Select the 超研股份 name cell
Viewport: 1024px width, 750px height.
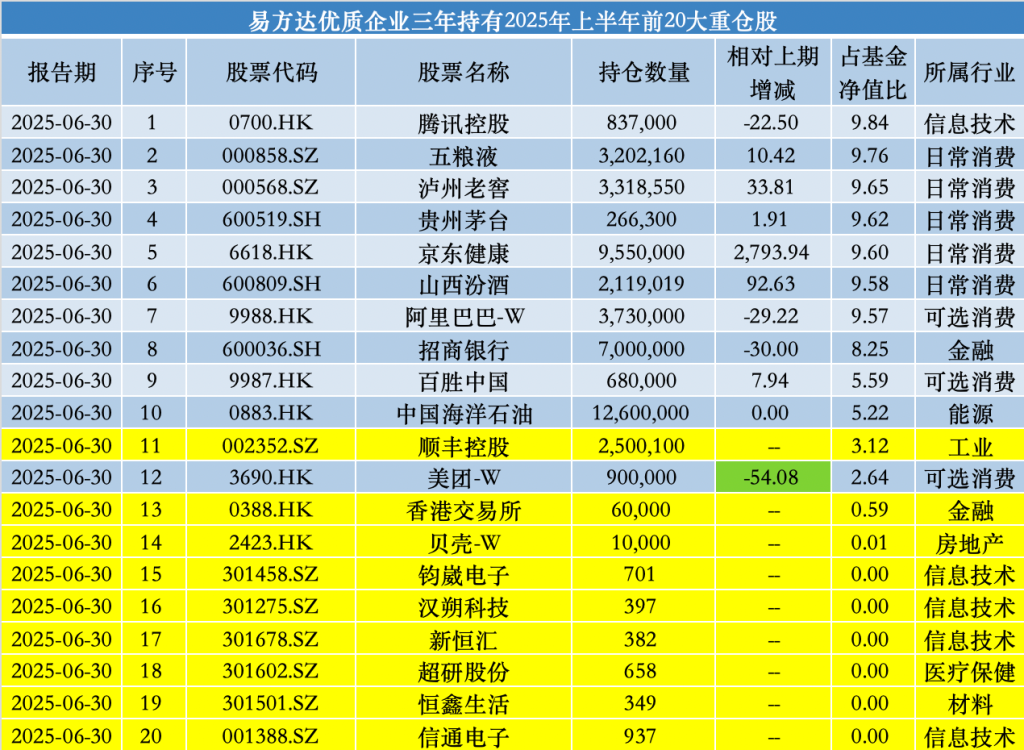(464, 671)
